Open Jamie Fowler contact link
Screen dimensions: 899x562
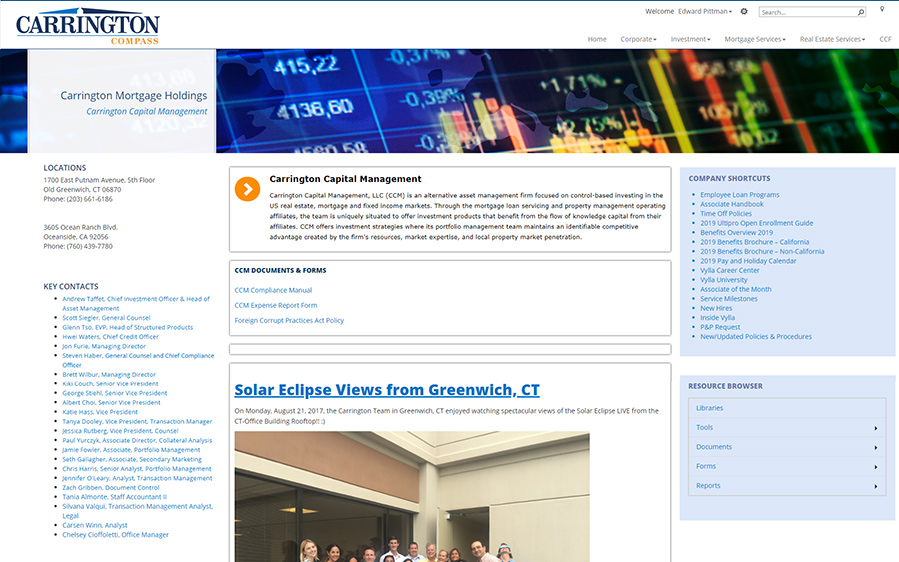point(131,450)
